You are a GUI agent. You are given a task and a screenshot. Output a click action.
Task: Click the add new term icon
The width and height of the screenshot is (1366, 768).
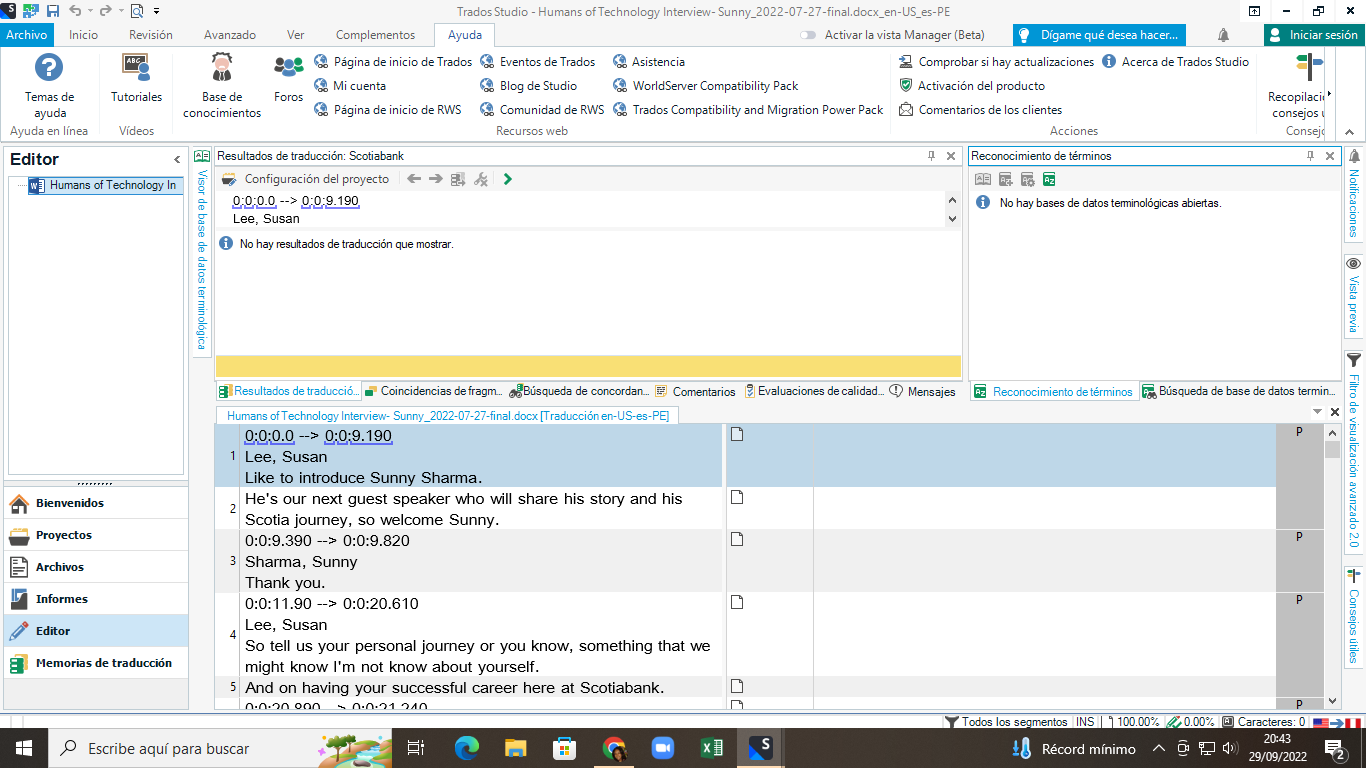[x=1005, y=180]
